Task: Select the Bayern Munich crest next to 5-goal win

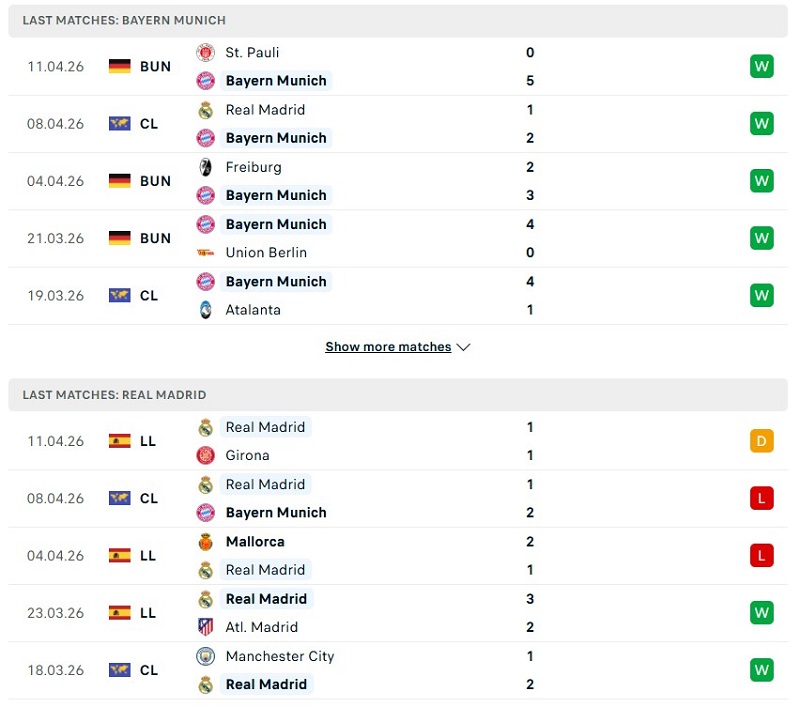Action: pos(205,81)
